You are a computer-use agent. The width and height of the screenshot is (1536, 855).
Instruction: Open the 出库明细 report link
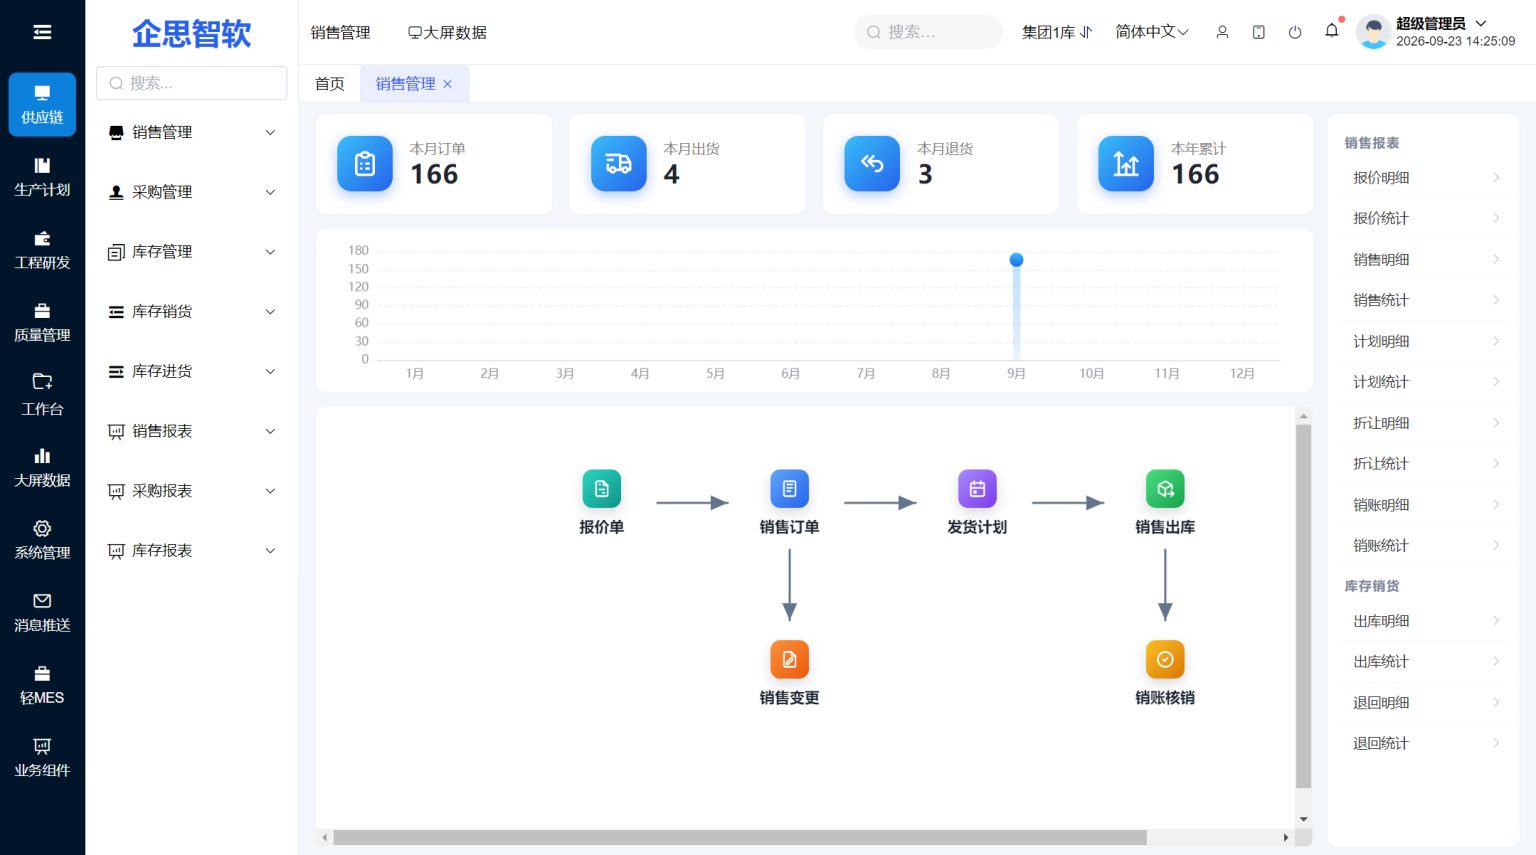[1425, 621]
